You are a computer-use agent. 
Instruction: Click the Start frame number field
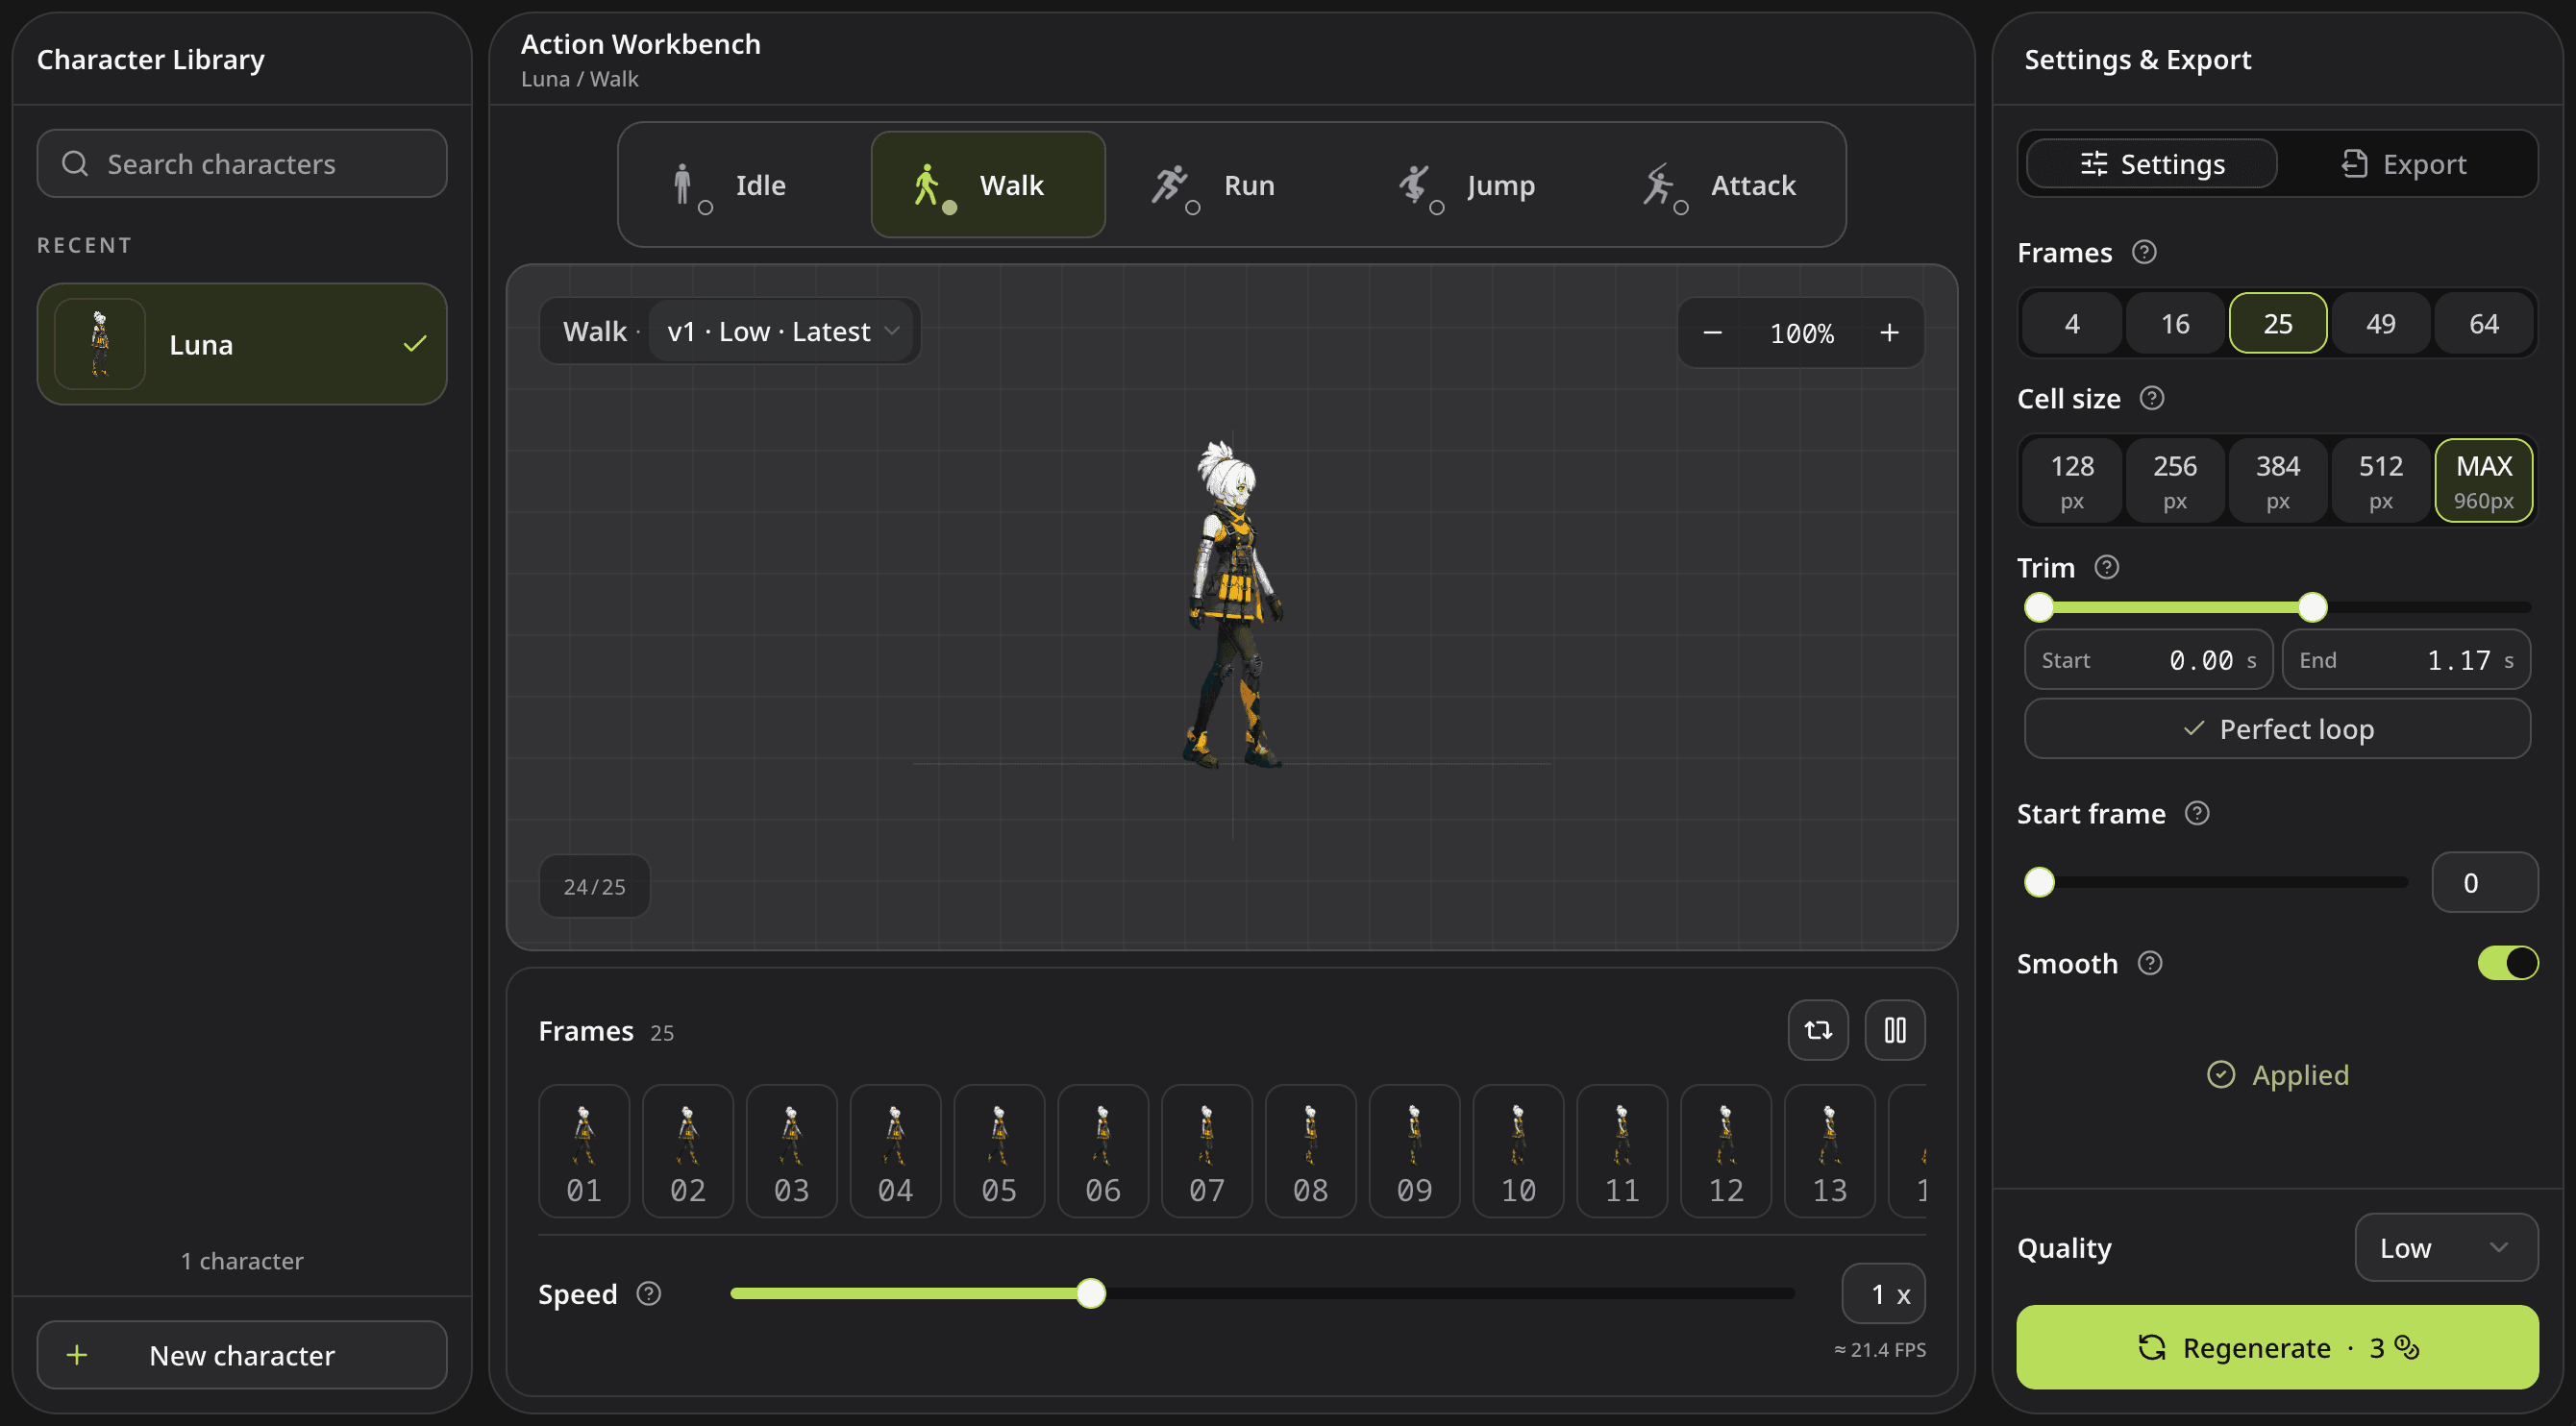click(2484, 882)
